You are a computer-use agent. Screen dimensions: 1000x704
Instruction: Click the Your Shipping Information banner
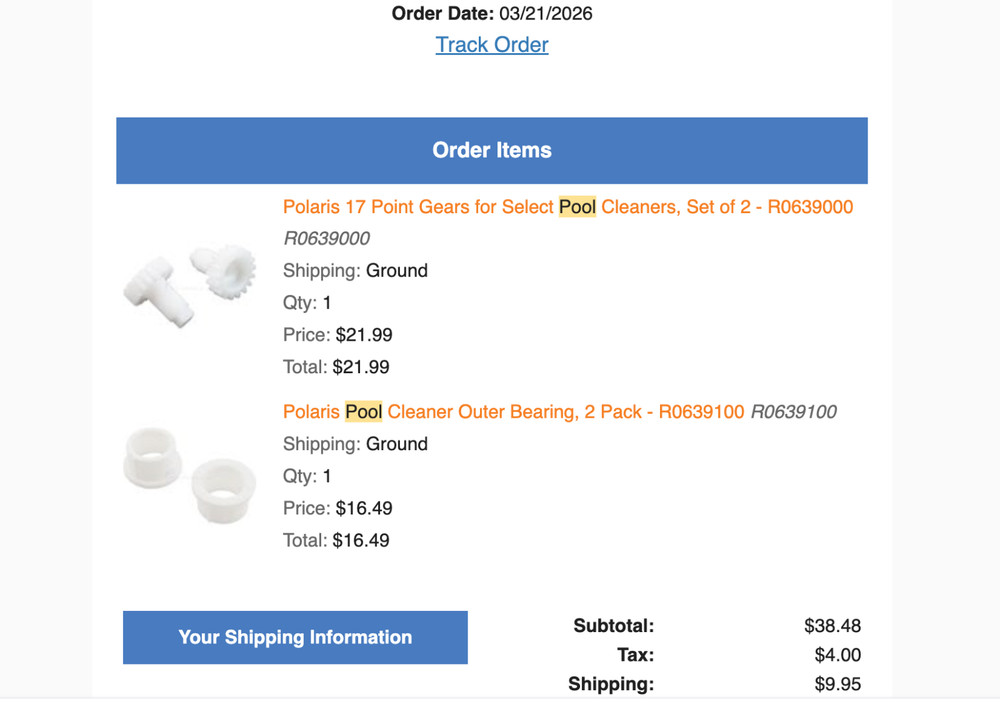click(x=295, y=638)
